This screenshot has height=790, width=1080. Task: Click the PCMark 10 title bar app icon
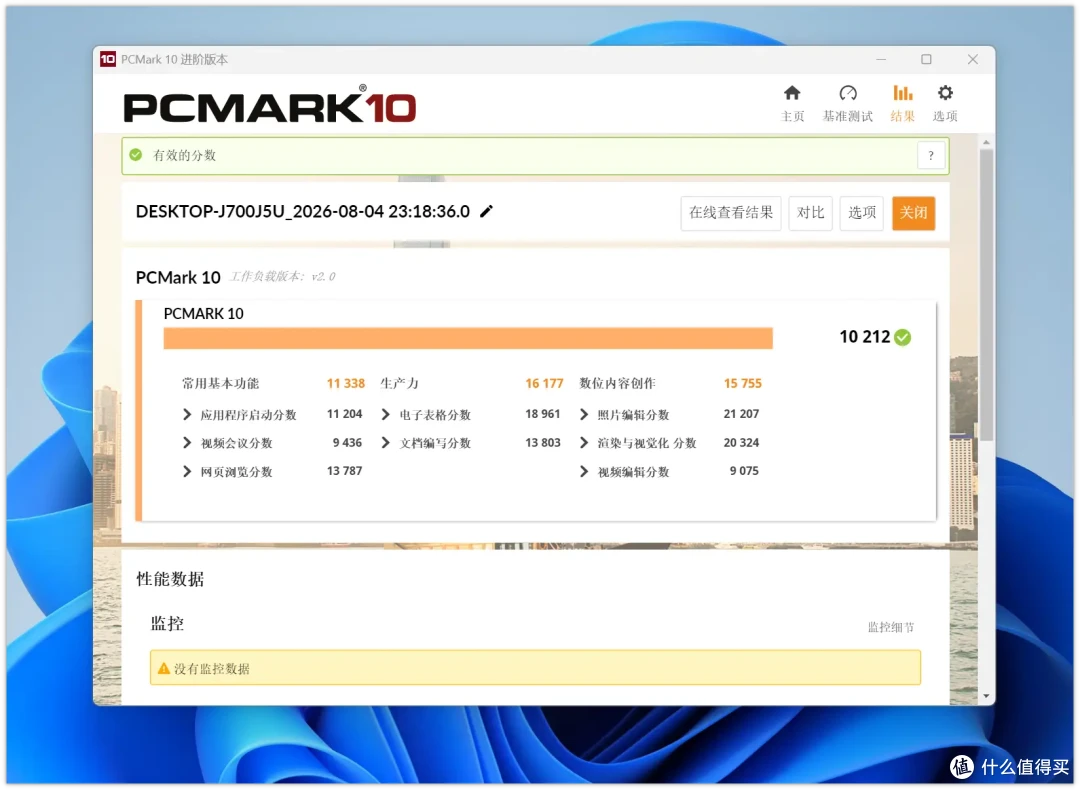coord(108,59)
